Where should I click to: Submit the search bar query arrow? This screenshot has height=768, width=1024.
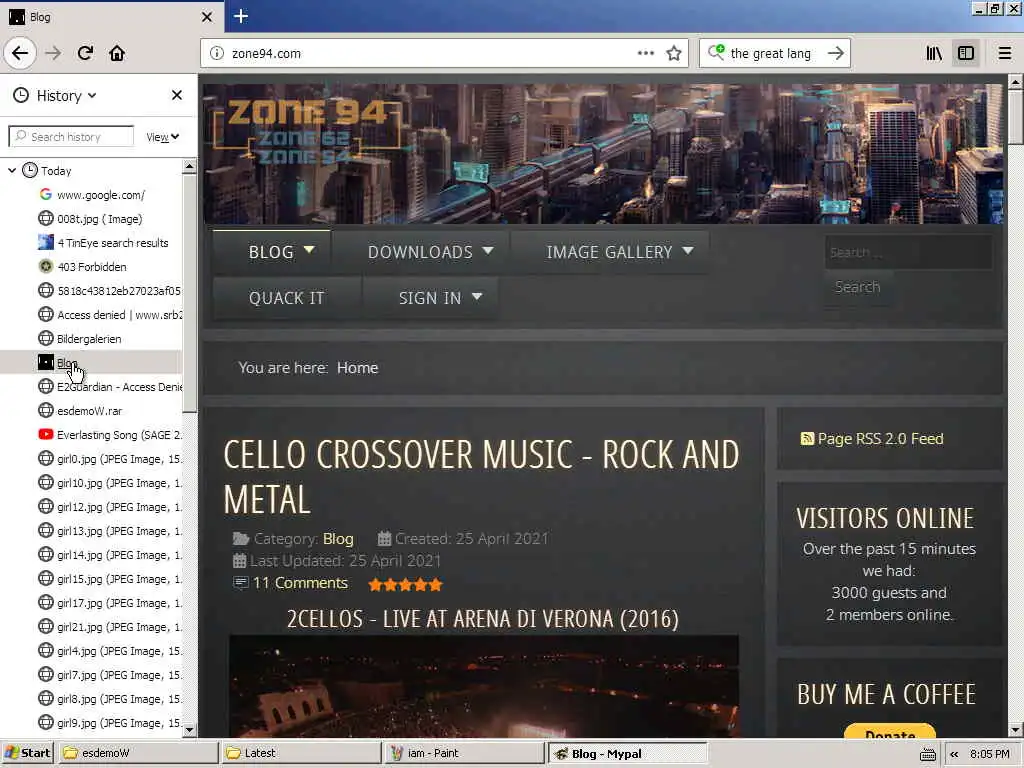click(835, 53)
